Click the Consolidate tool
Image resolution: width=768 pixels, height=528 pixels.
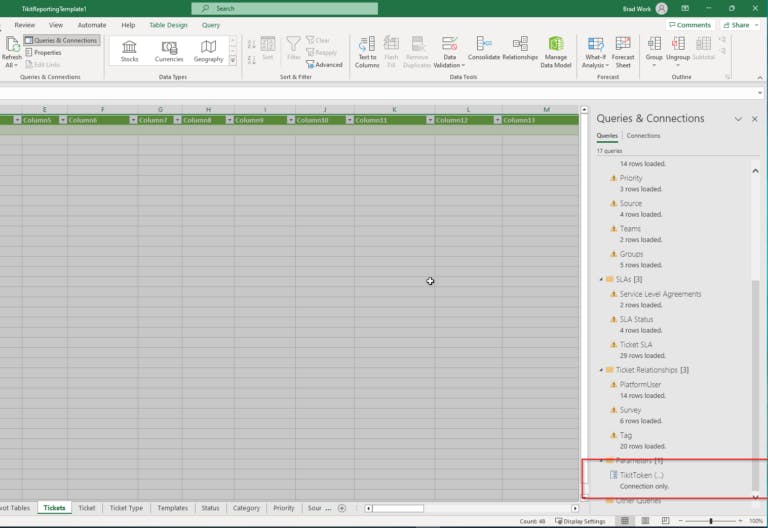coord(483,48)
